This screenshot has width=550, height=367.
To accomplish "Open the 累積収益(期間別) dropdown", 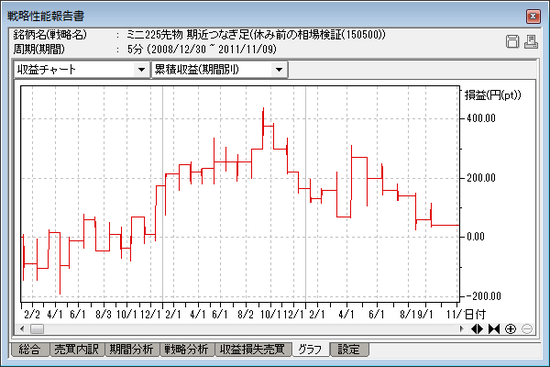I will click(279, 69).
